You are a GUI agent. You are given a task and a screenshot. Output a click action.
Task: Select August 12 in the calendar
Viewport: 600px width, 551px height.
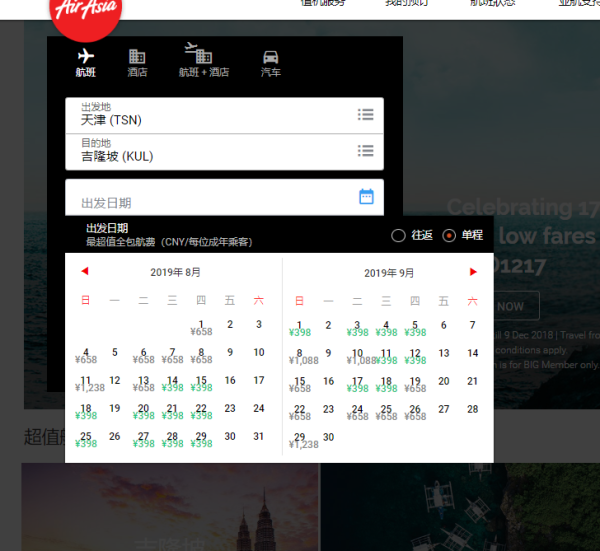(x=115, y=380)
